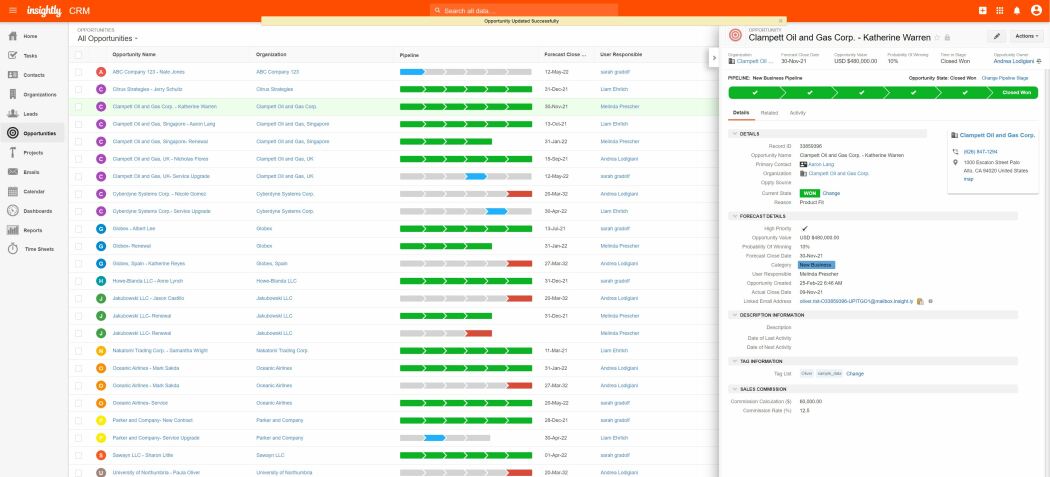Click the quick add plus icon
The height and width of the screenshot is (477, 1050).
(x=984, y=10)
